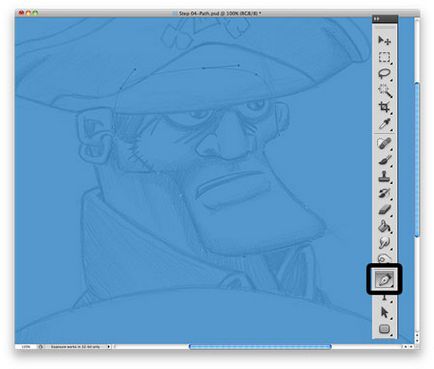Select the Eraser tool
This screenshot has width=434, height=369.
384,210
